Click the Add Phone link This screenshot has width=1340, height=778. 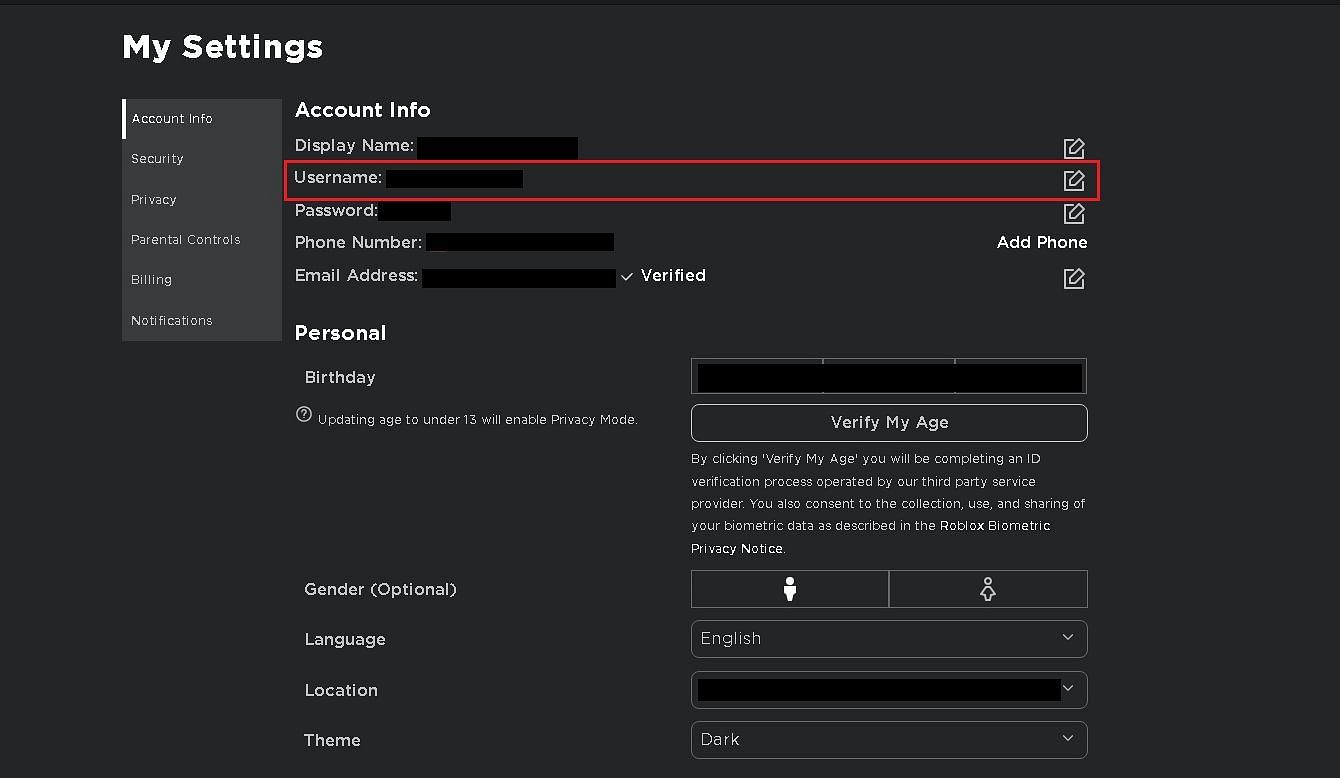coord(1041,243)
